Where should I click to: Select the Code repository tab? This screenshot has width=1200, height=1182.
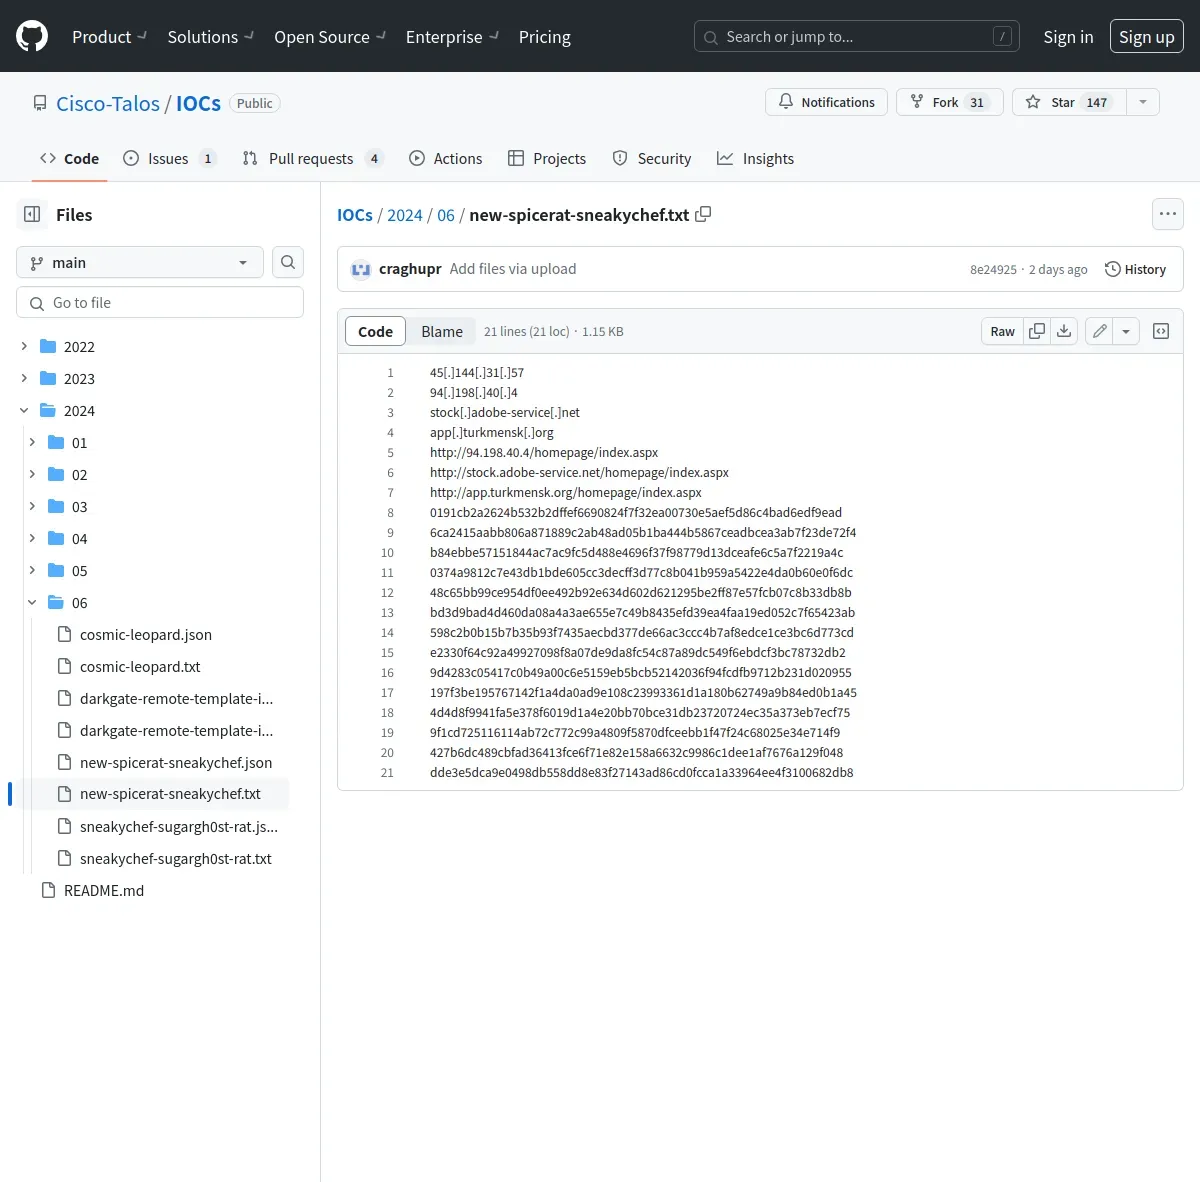[x=69, y=158]
